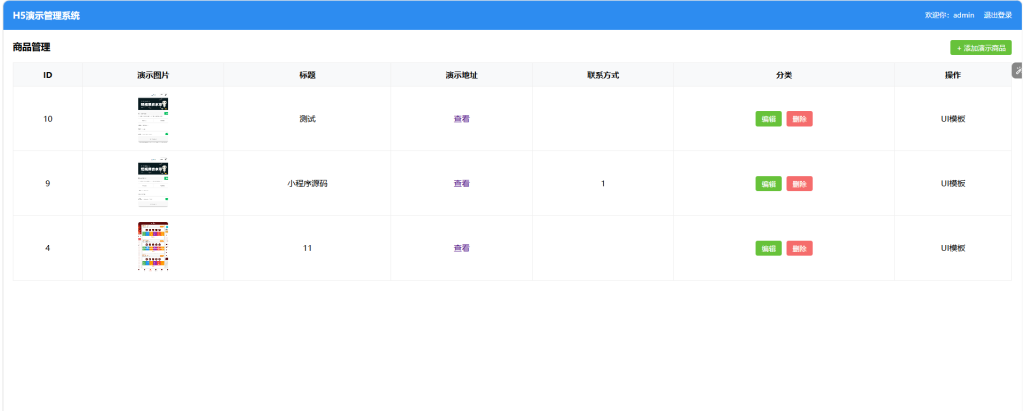Open demo thumbnail of ID 10
Viewport: 1024px width, 411px height.
point(153,118)
